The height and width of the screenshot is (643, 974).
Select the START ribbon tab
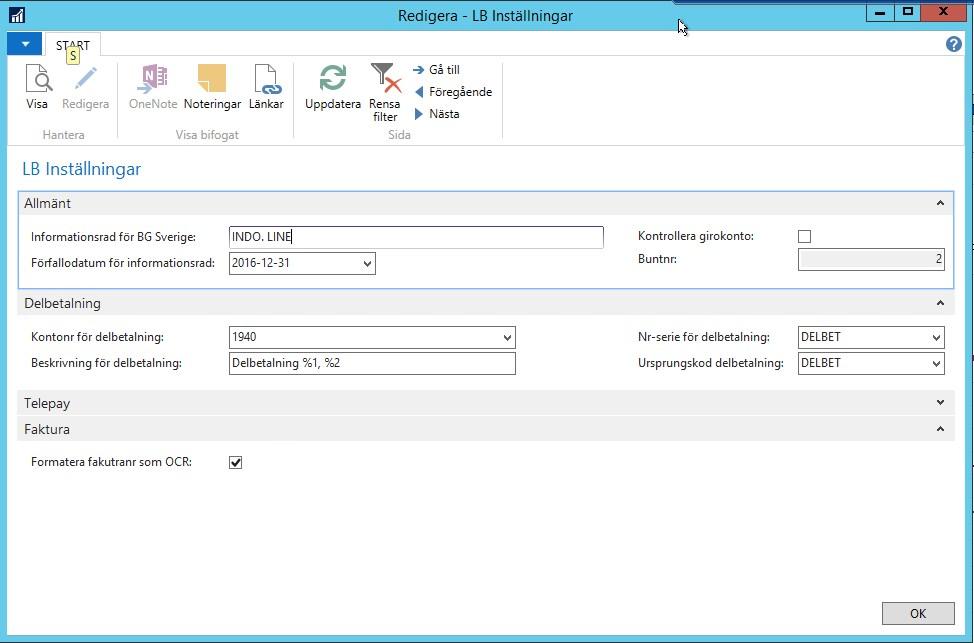pos(73,45)
